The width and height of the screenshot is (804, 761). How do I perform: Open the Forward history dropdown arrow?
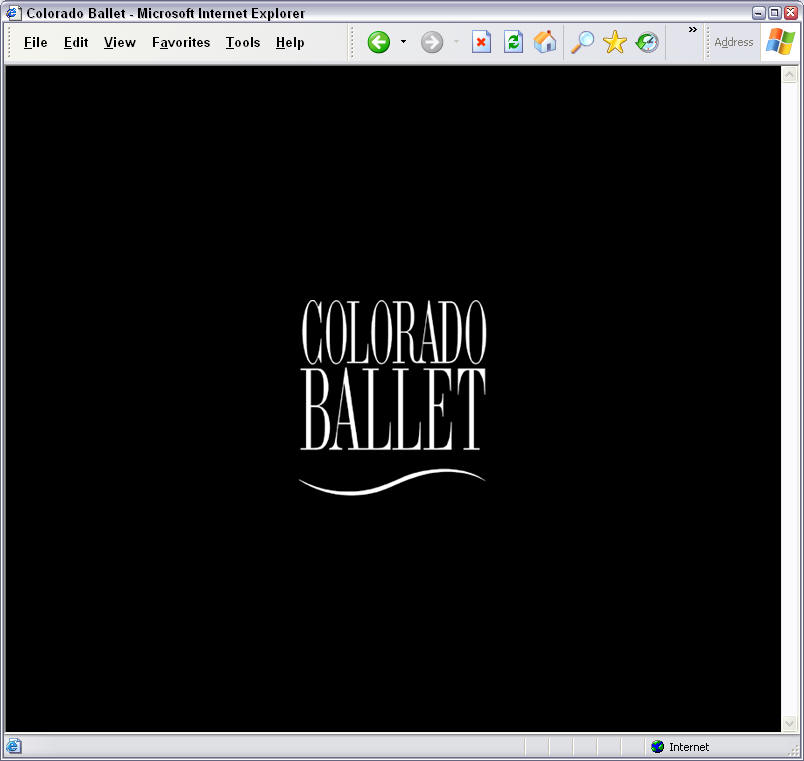pyautogui.click(x=456, y=42)
